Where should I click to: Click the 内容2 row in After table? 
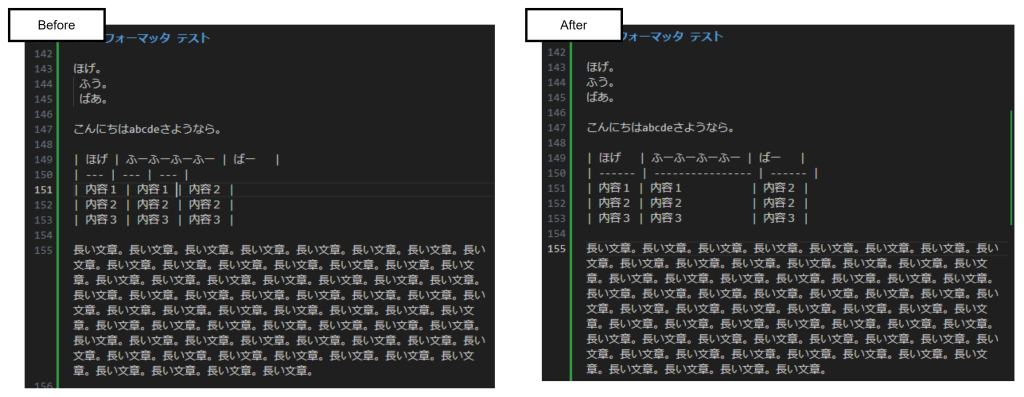pyautogui.click(x=697, y=204)
